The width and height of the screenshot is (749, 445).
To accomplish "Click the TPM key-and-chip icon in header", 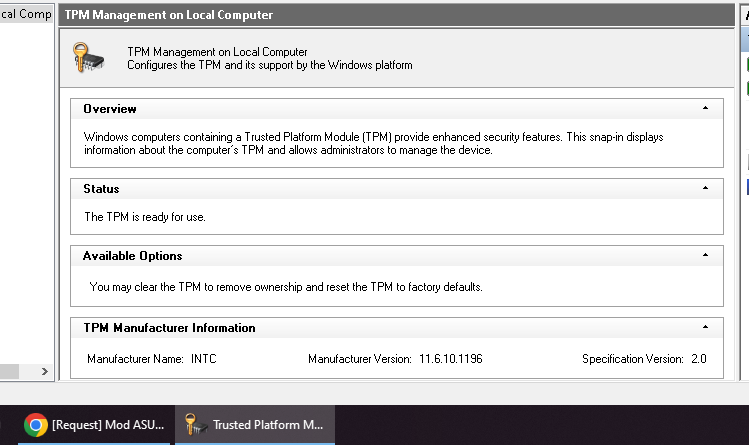I will [x=89, y=58].
